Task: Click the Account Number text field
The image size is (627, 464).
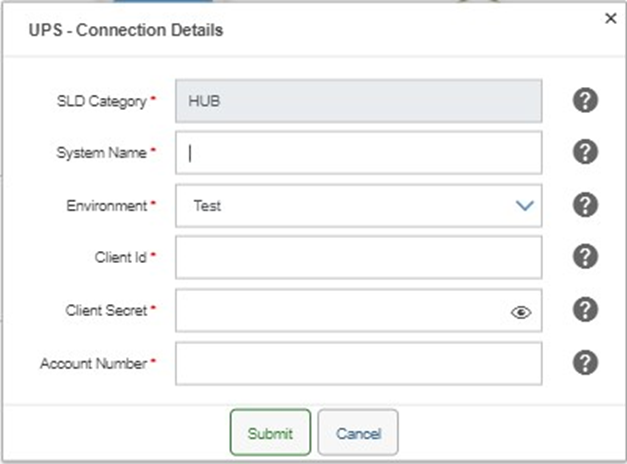Action: [x=358, y=364]
